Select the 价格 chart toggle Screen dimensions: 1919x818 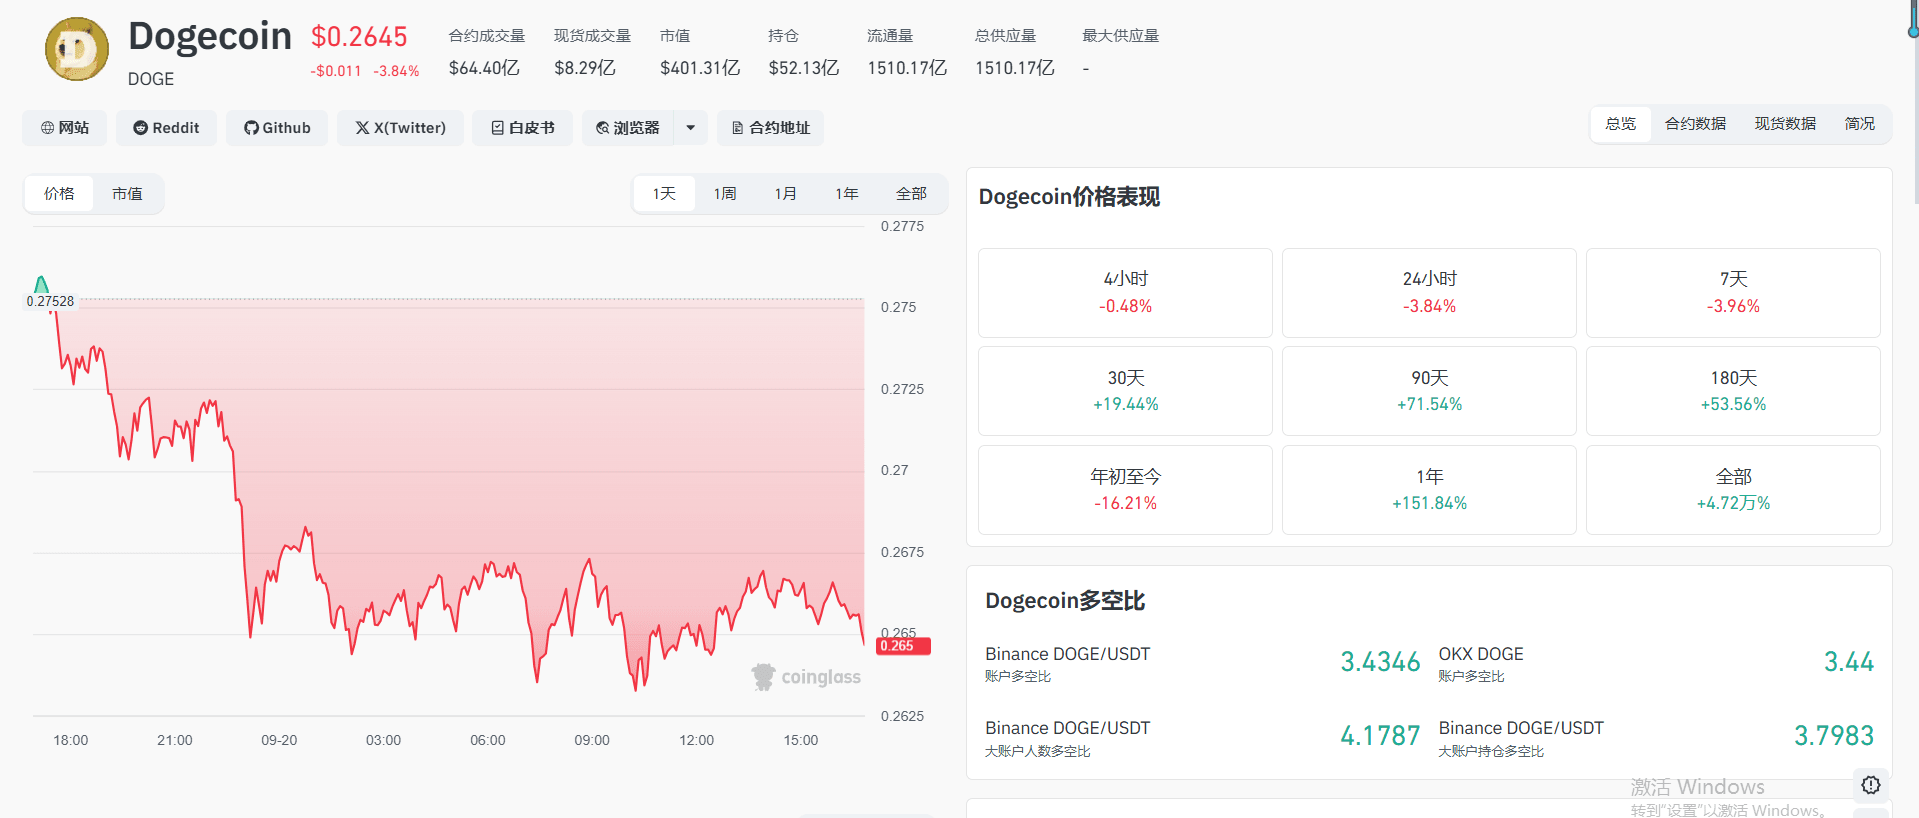[59, 194]
